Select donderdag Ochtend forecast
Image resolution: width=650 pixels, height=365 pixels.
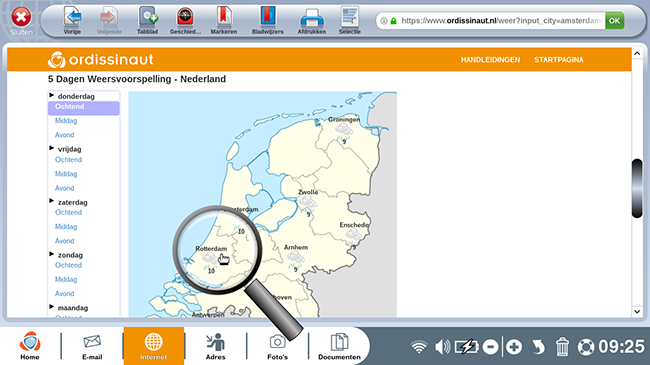point(84,108)
